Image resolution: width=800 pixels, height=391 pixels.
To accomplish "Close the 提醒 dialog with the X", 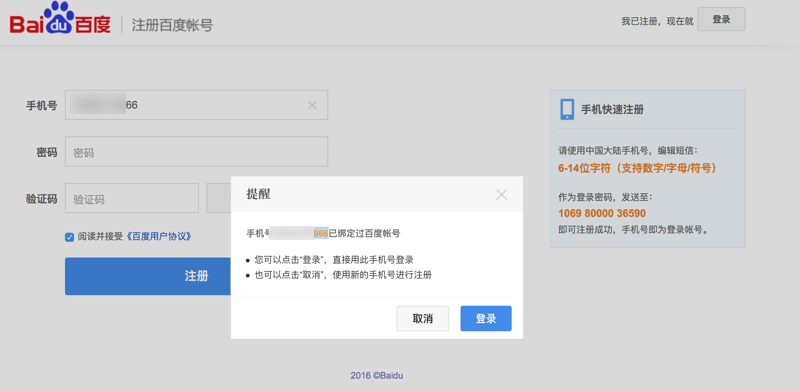I will click(x=502, y=194).
